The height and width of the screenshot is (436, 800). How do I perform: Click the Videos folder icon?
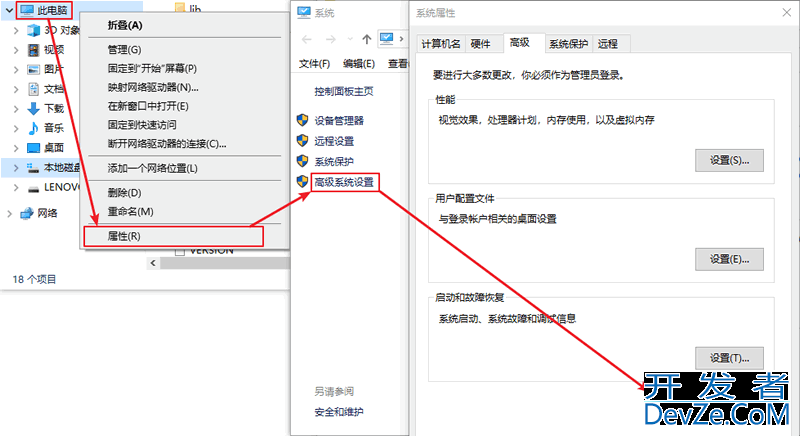[34, 49]
